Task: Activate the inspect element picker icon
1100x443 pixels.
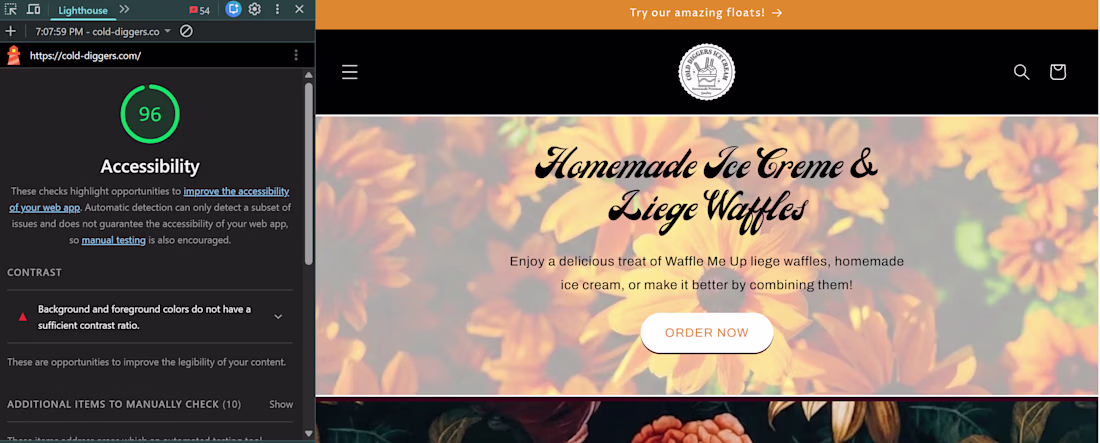Action: click(x=11, y=10)
